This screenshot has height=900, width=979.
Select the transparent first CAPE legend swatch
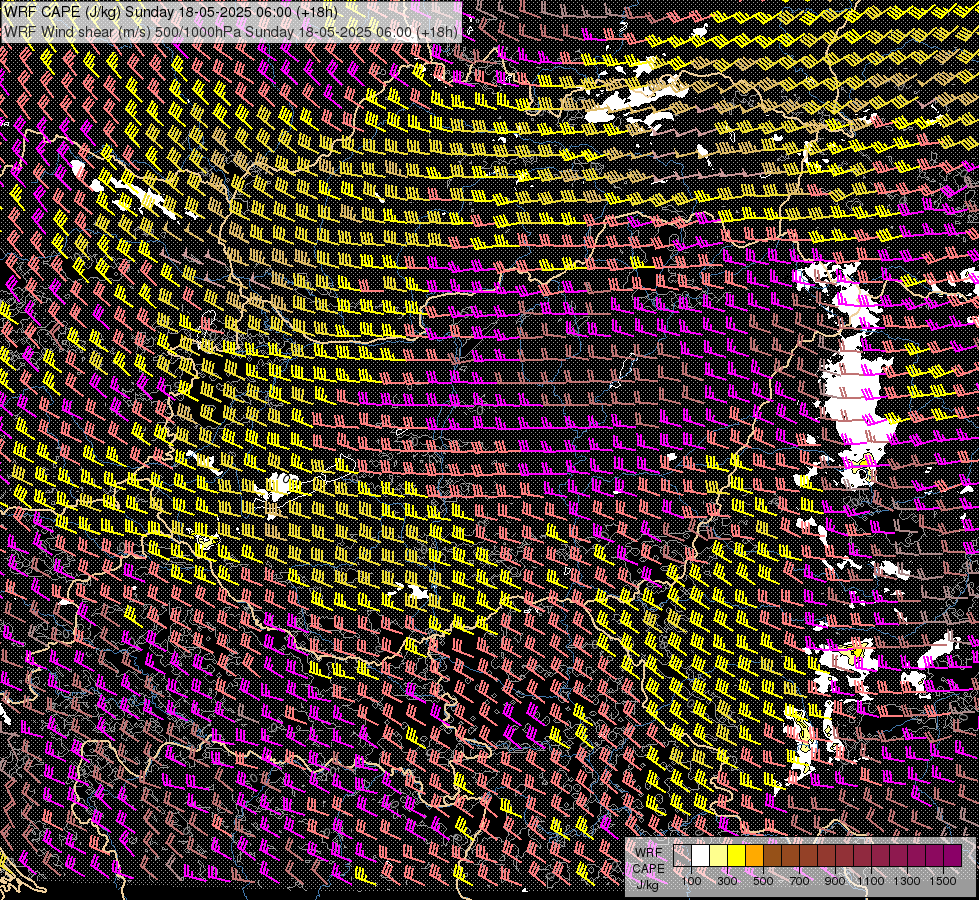coord(682,855)
